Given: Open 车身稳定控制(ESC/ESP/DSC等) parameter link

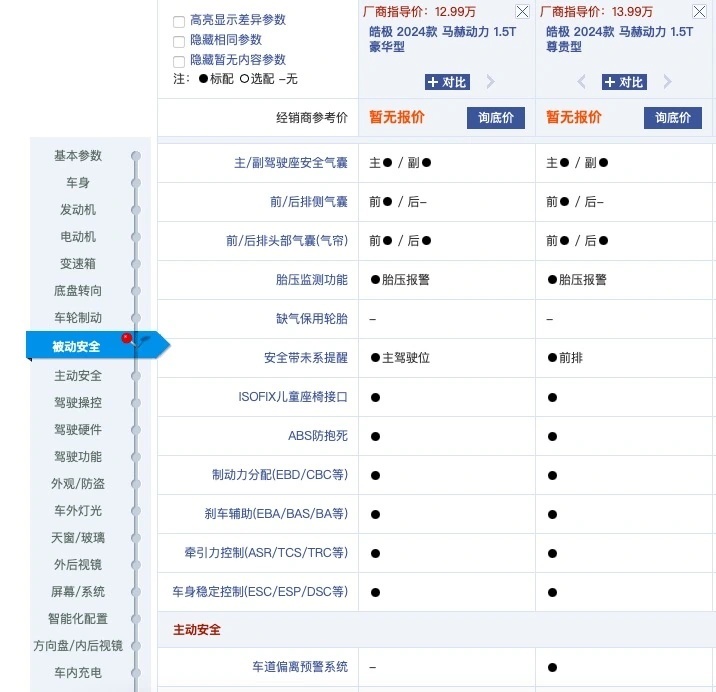Looking at the screenshot, I should (x=260, y=592).
